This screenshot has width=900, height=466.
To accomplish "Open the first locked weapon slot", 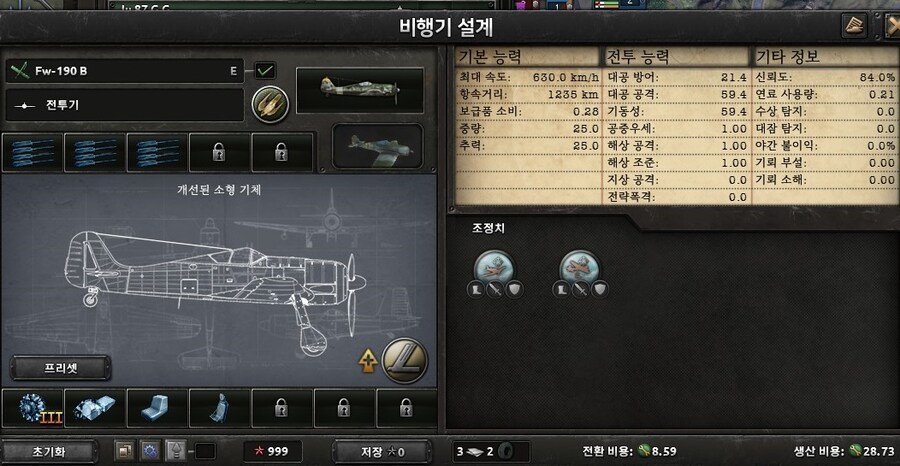I will [219, 153].
